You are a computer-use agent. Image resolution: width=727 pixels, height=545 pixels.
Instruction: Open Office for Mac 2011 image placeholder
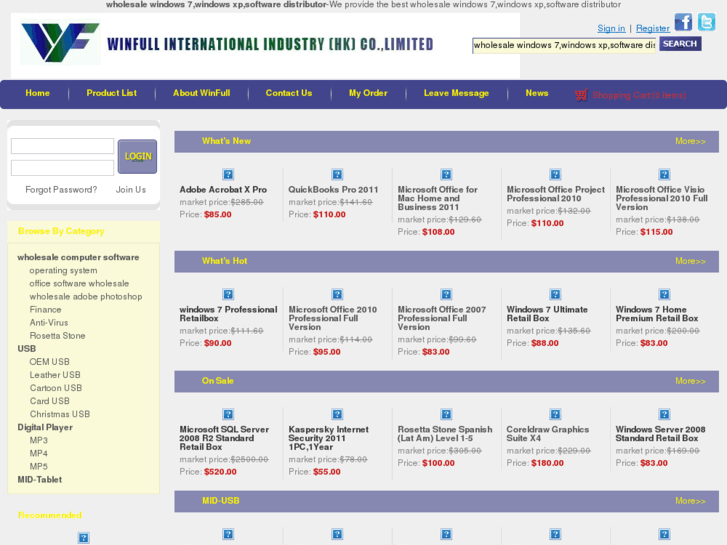(x=446, y=174)
